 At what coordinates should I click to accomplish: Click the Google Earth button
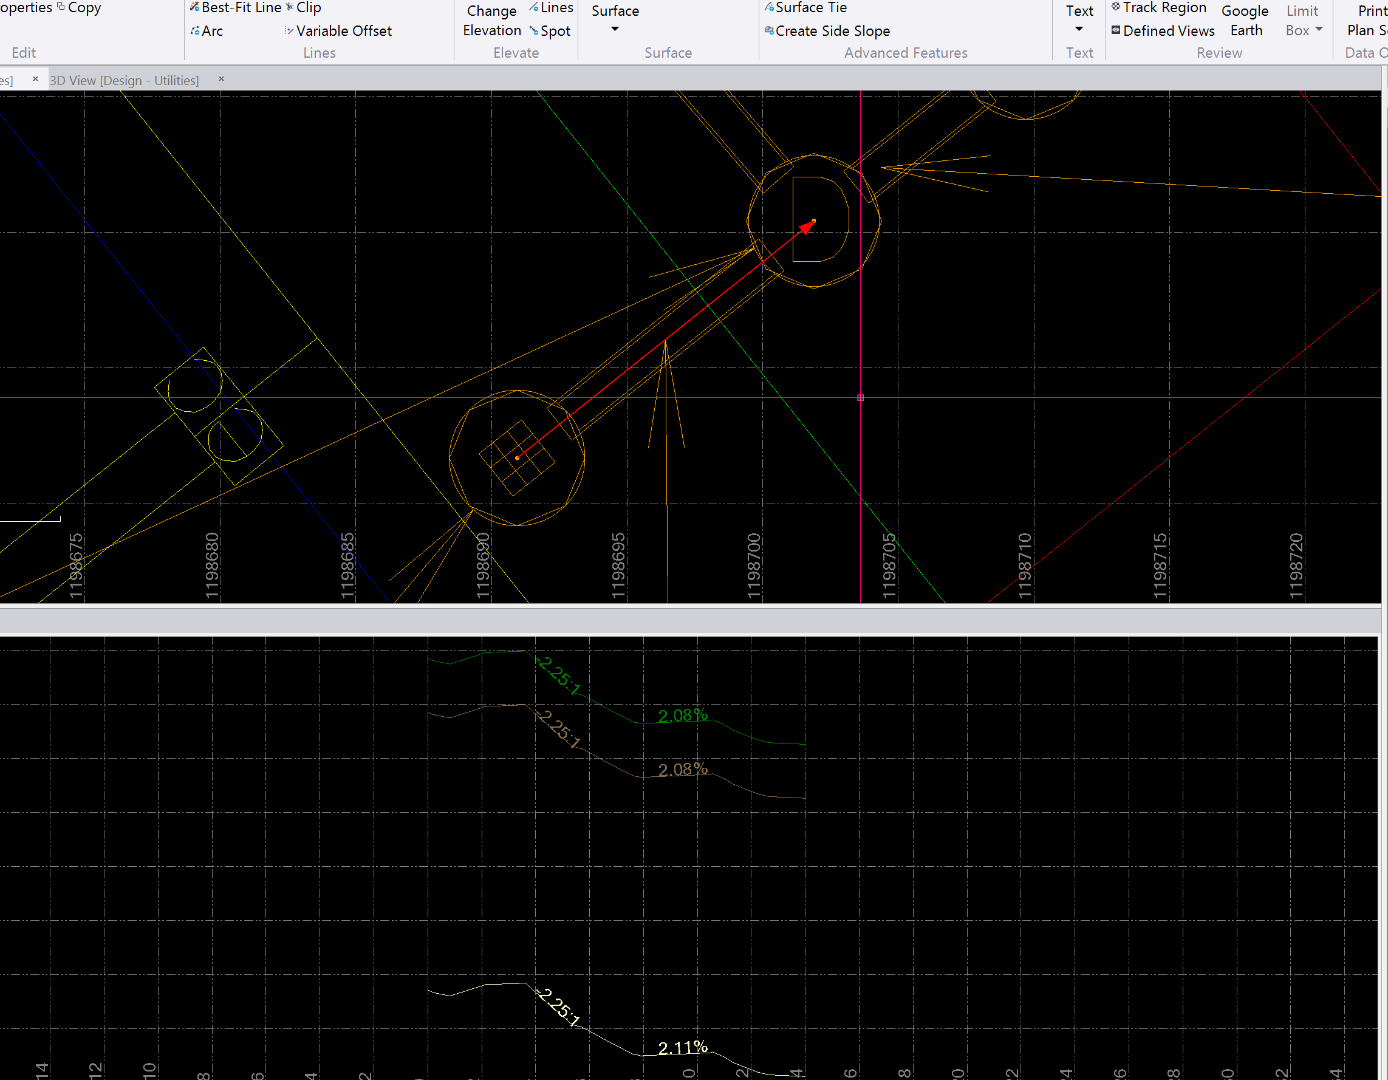(x=1245, y=21)
